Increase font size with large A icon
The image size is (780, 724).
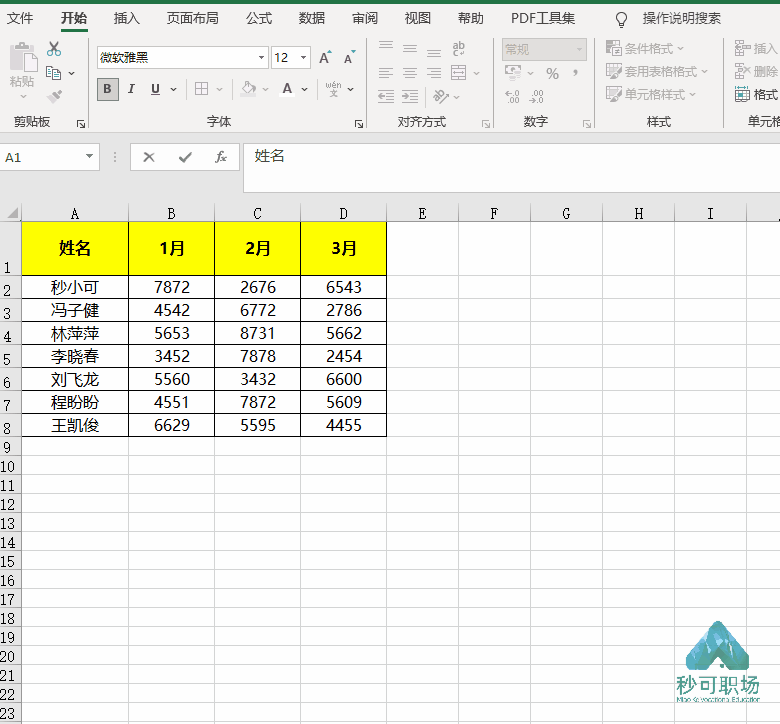pos(325,58)
